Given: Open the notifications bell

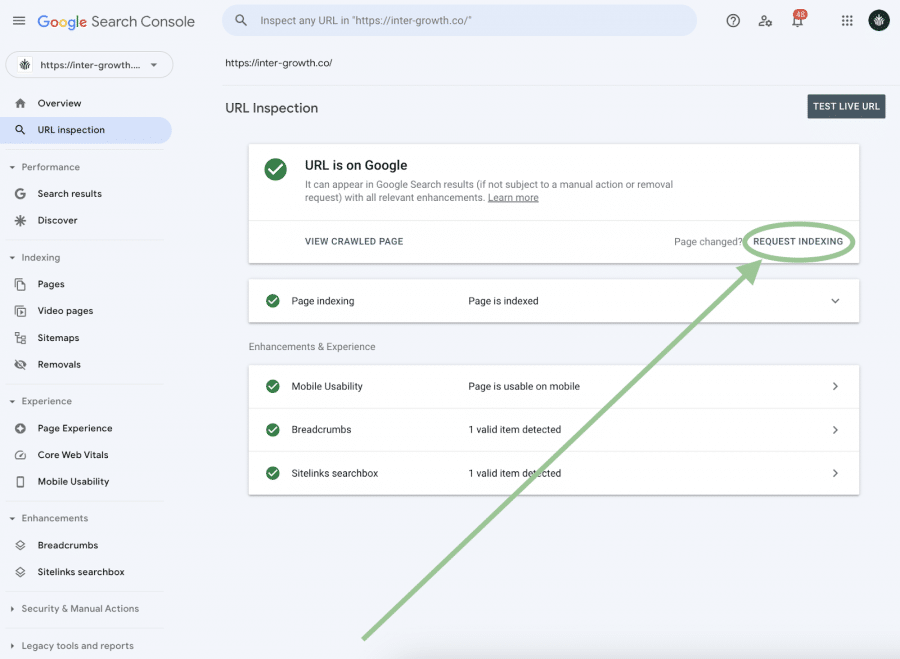Looking at the screenshot, I should tap(798, 20).
